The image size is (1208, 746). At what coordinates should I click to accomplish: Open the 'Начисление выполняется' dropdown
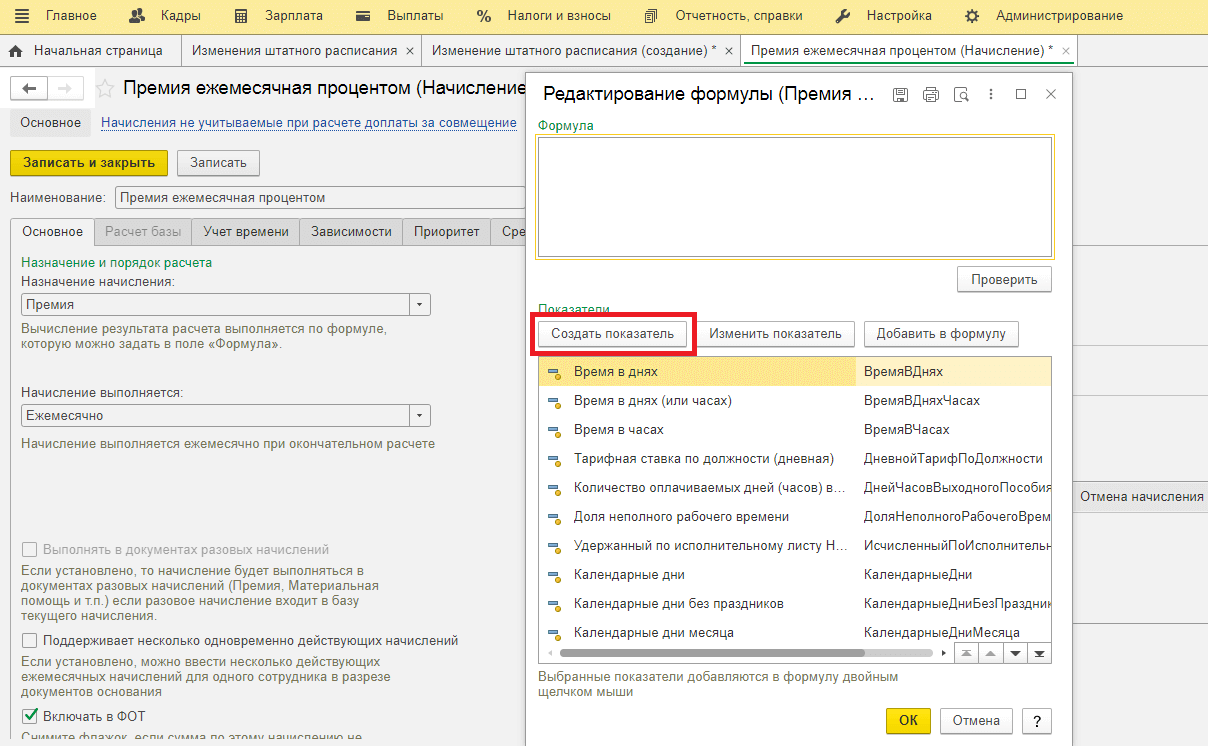tap(420, 416)
